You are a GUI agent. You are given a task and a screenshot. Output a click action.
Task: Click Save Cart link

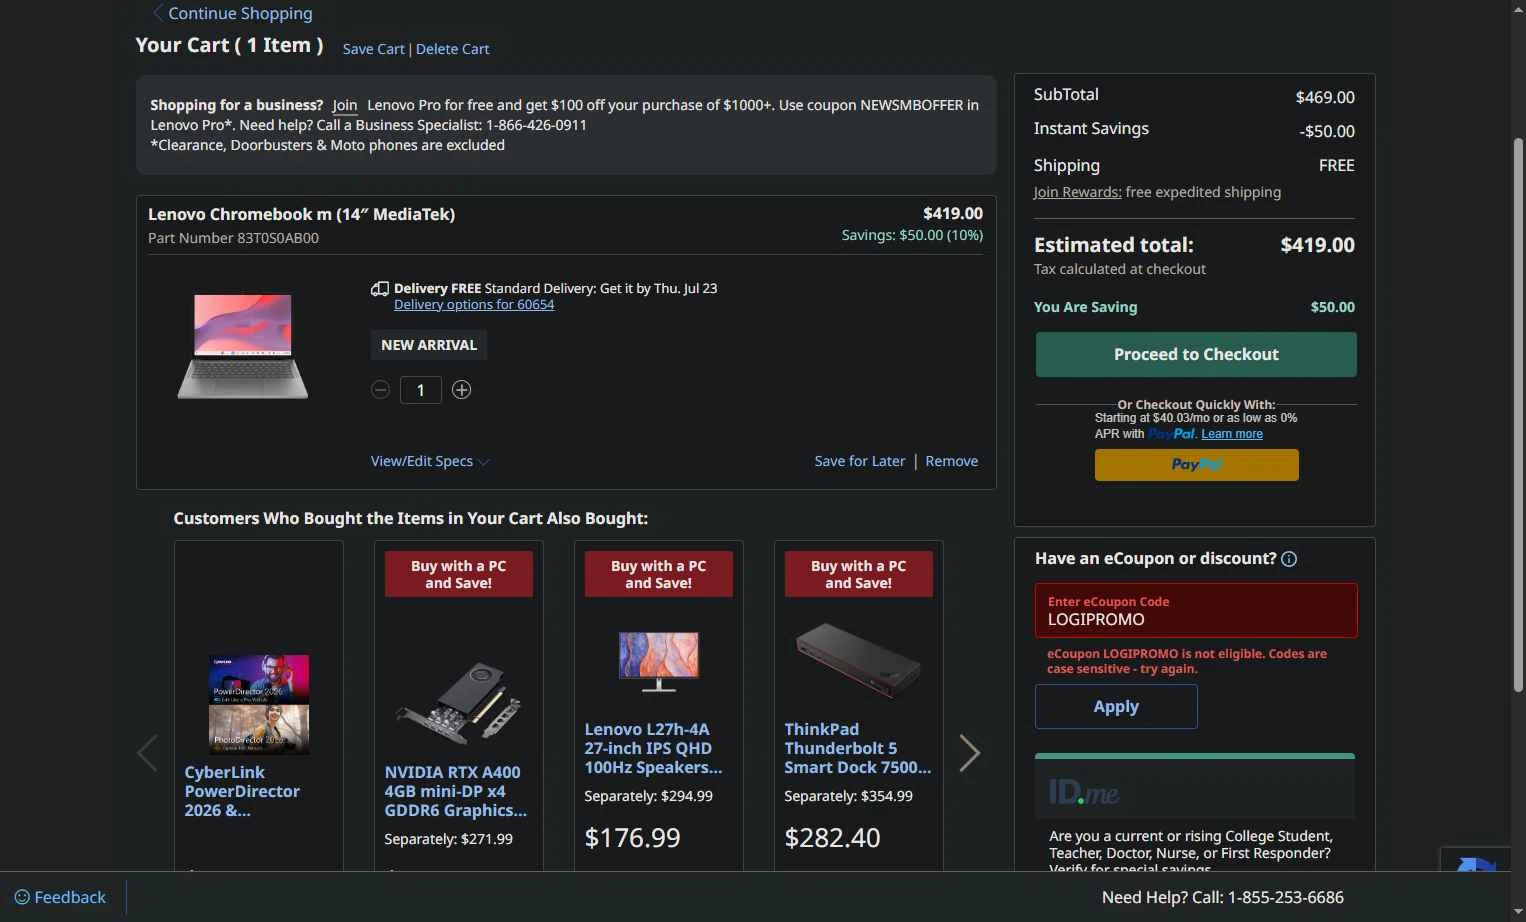tap(373, 49)
